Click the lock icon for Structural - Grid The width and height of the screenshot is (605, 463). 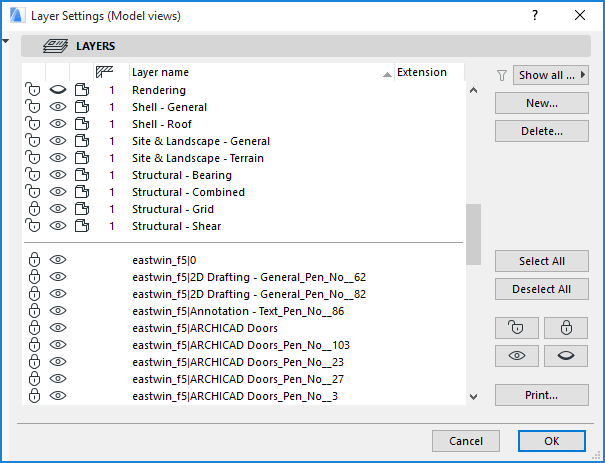click(x=33, y=209)
